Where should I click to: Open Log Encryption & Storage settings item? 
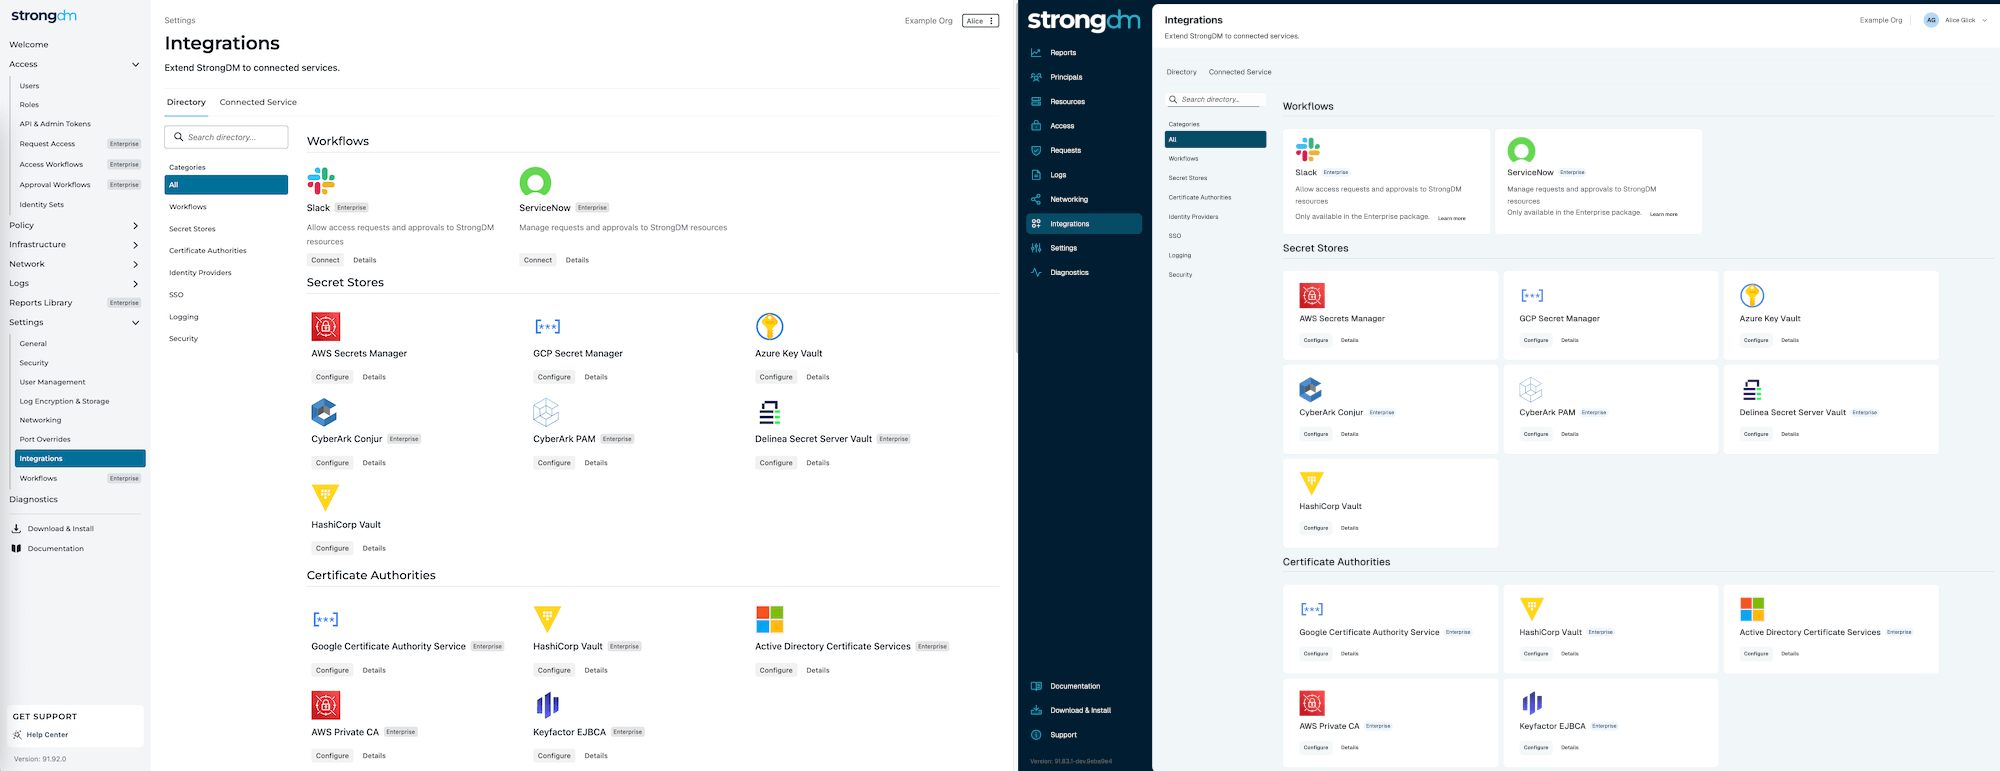[x=65, y=401]
